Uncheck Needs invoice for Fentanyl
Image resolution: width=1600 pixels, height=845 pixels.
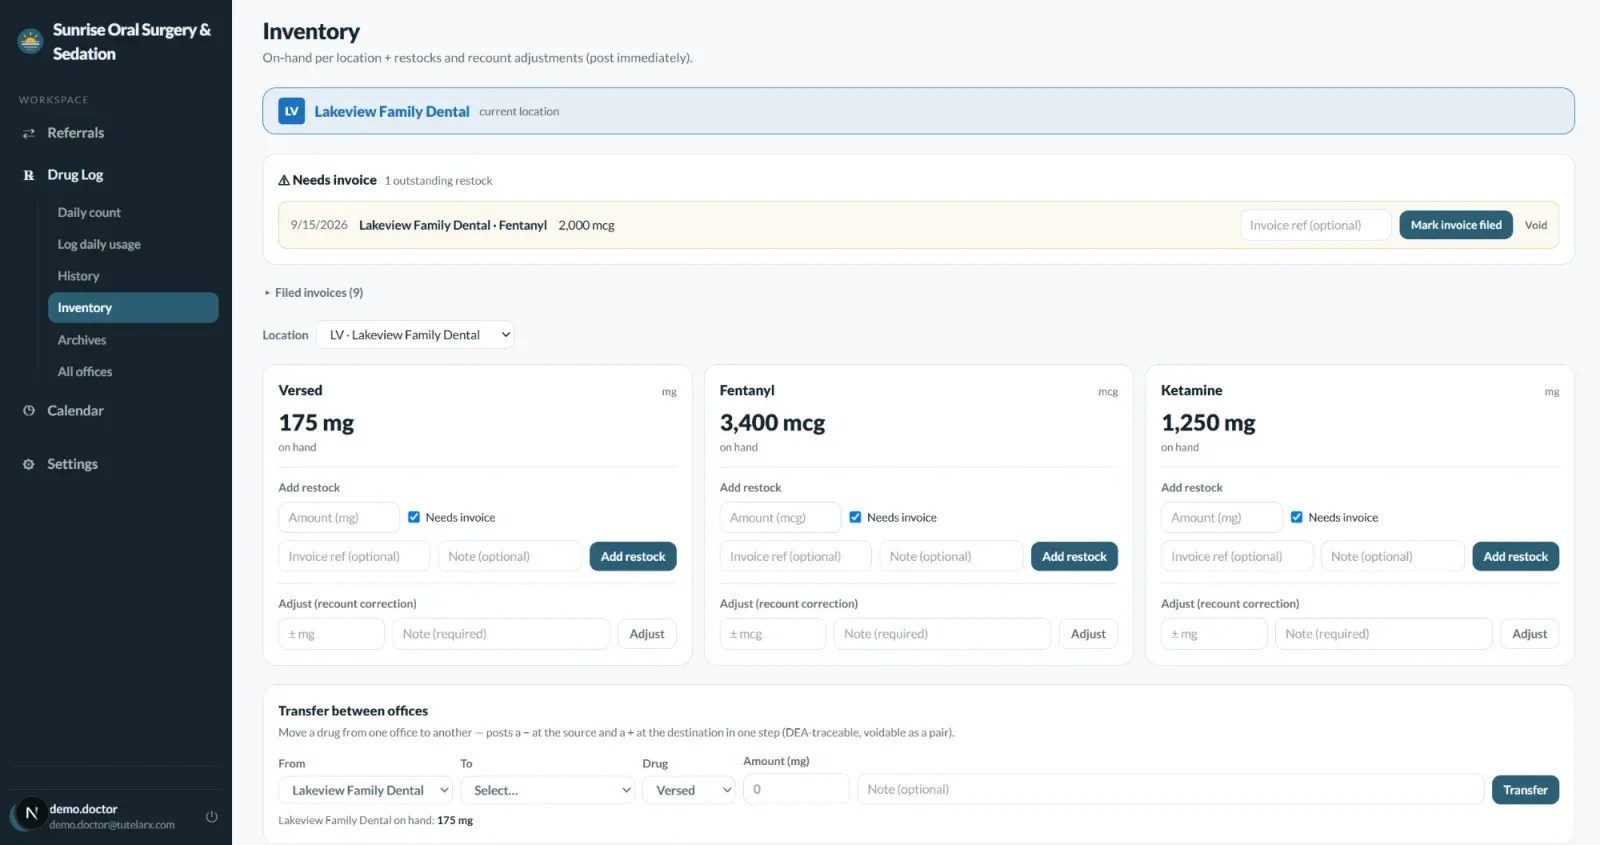click(855, 517)
